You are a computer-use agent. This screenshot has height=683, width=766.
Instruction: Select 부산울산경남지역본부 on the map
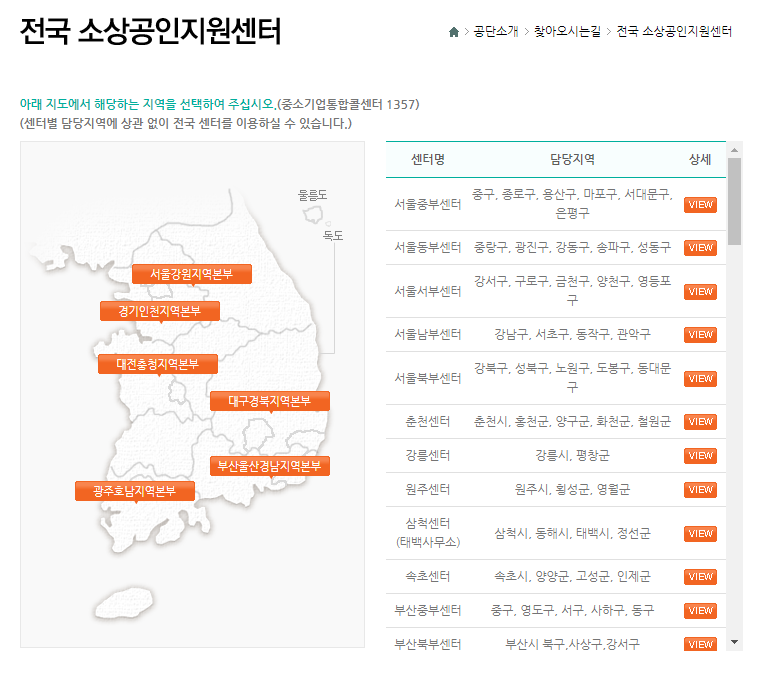click(x=270, y=466)
